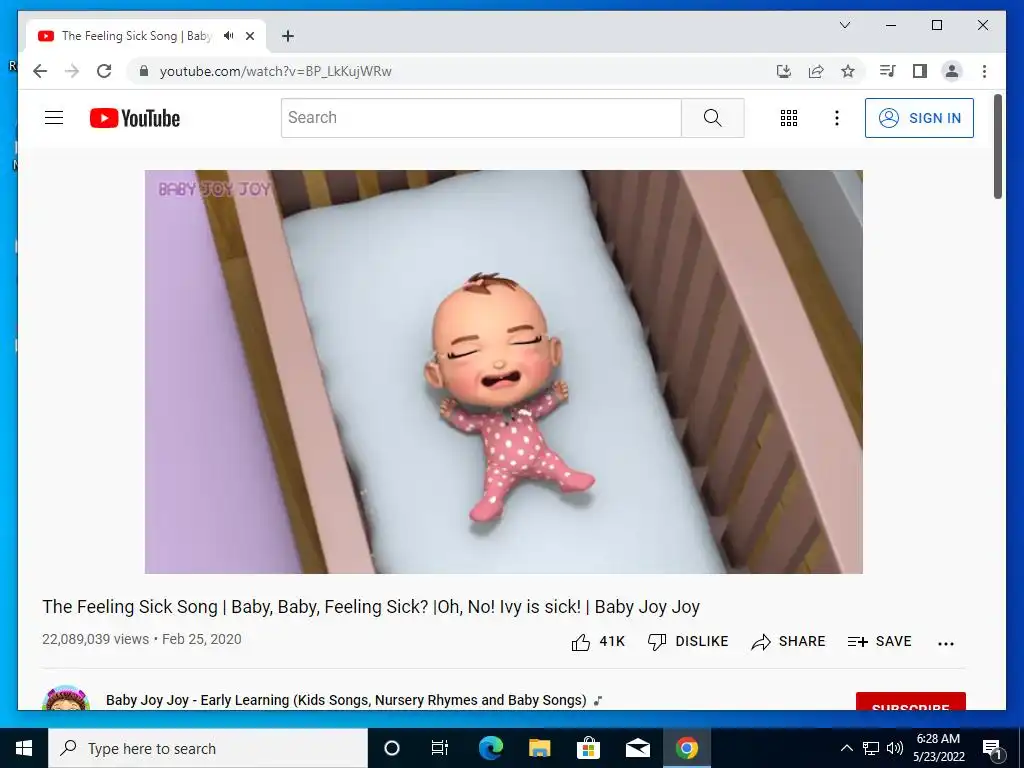Open more actions ellipsis under video
Screen dimensions: 1024x768
[946, 643]
